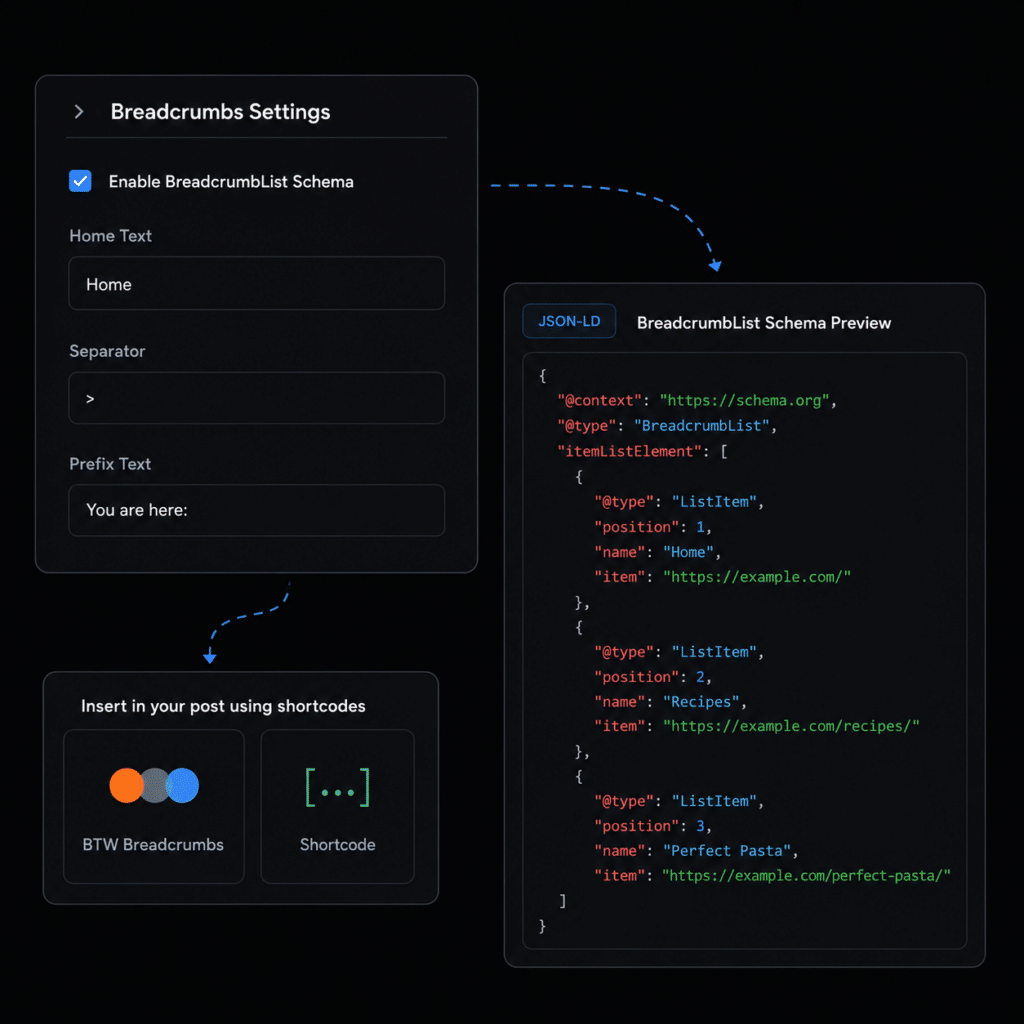Click the "name": "Perfect Pasta" line

696,851
